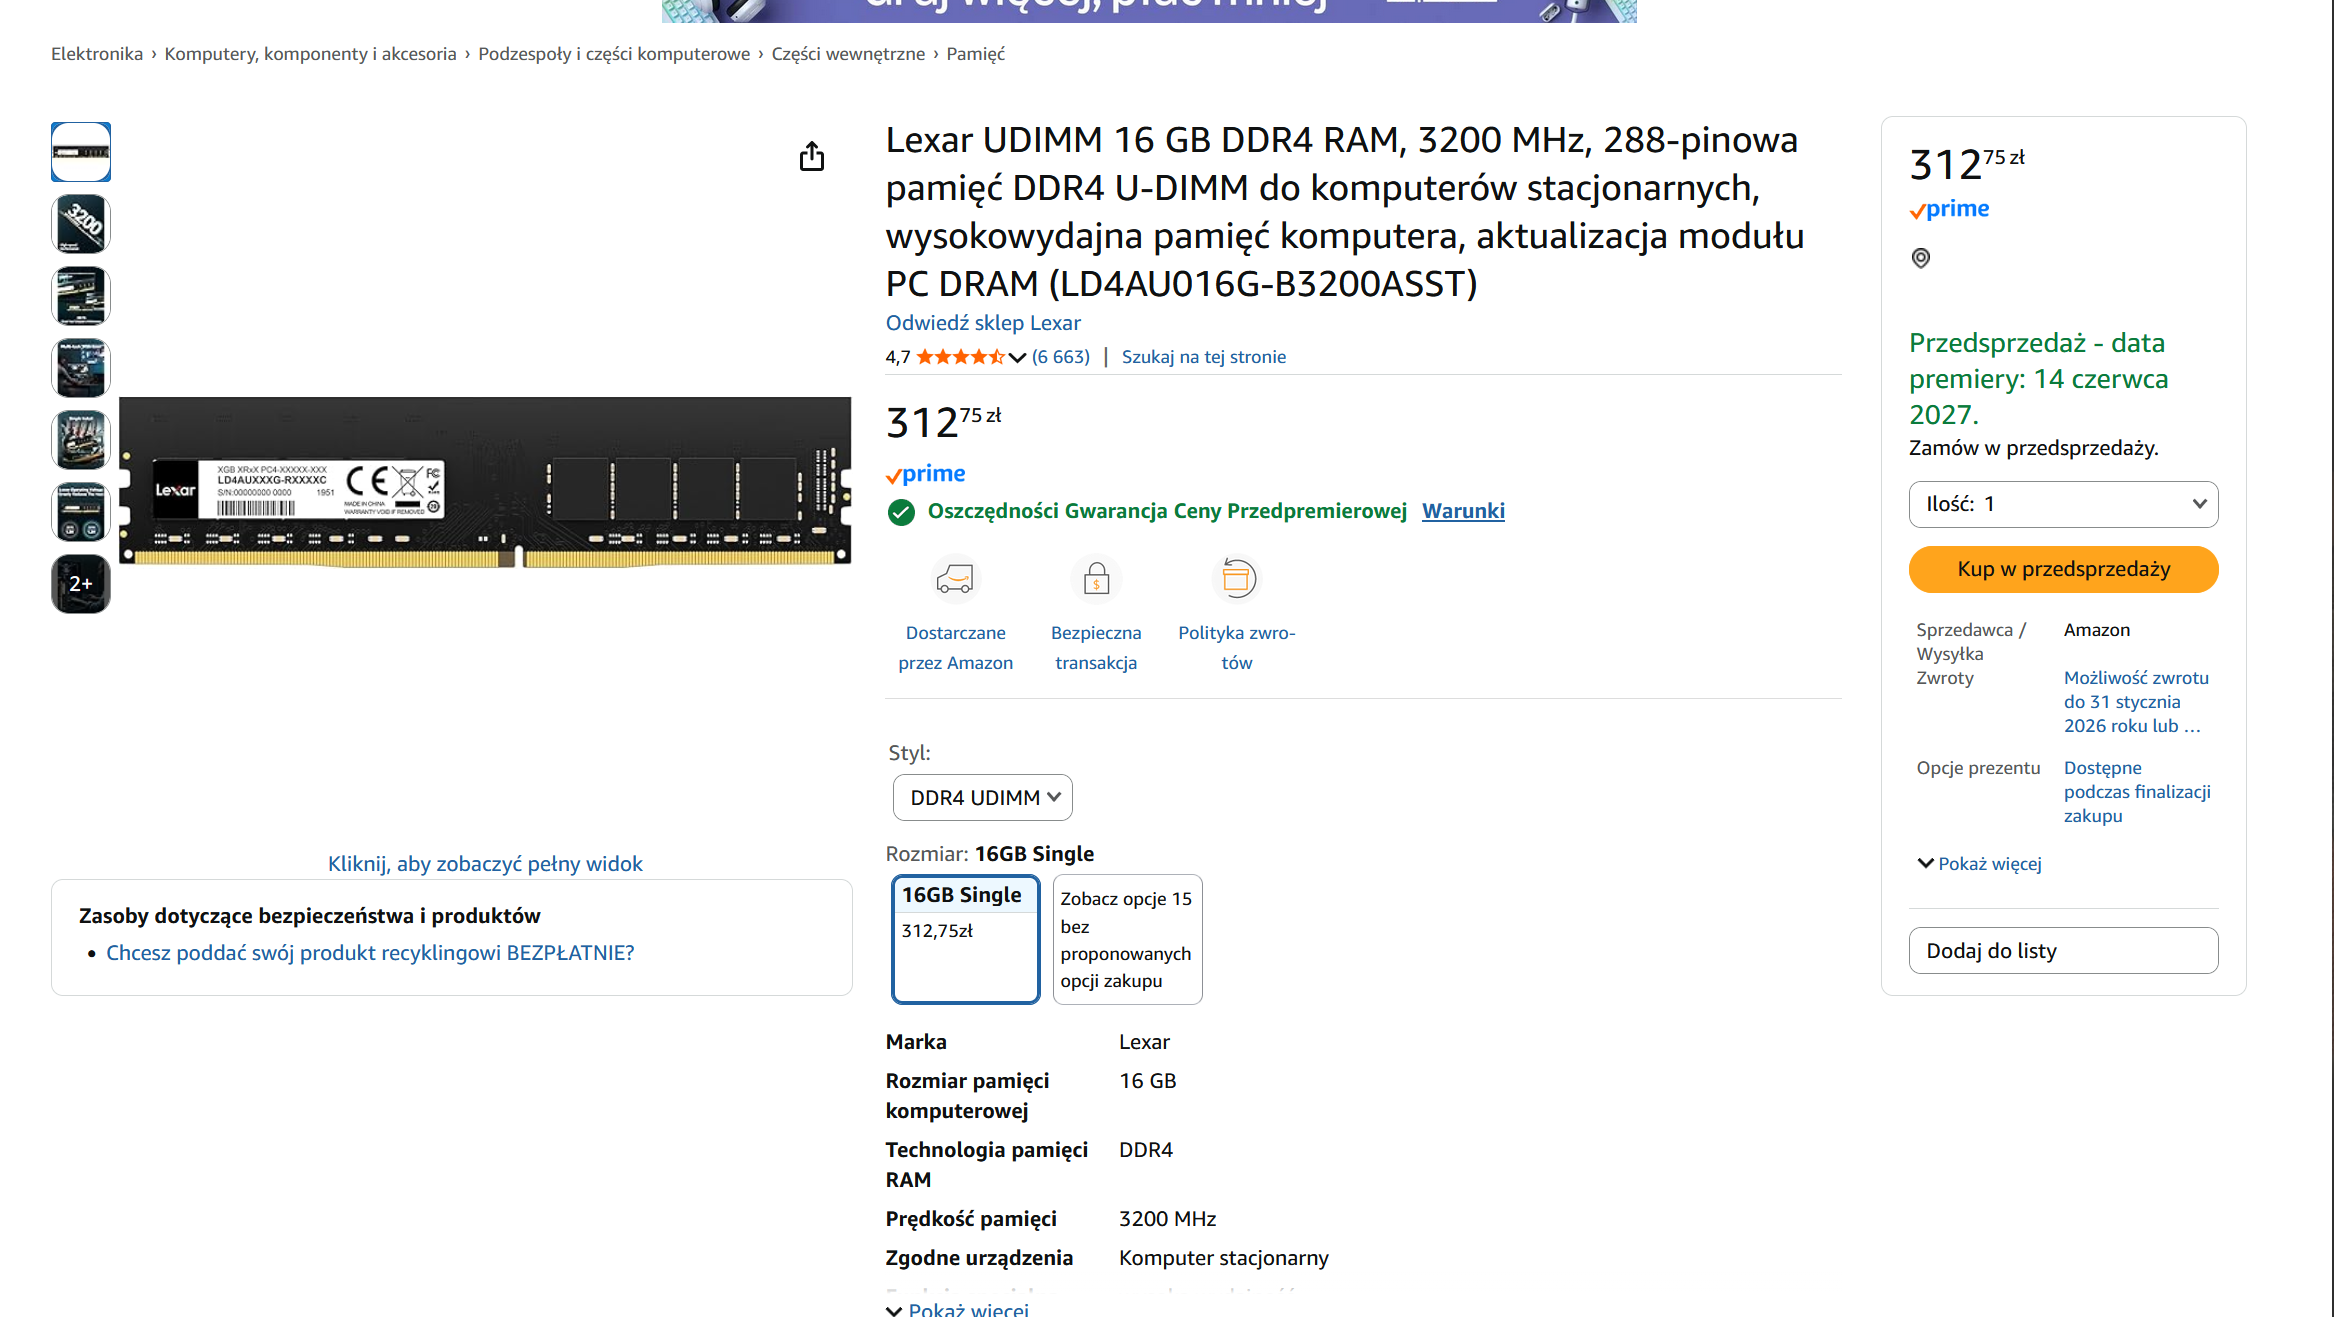The height and width of the screenshot is (1317, 2334).
Task: Click the Prime logo in buy box
Action: click(x=1949, y=209)
